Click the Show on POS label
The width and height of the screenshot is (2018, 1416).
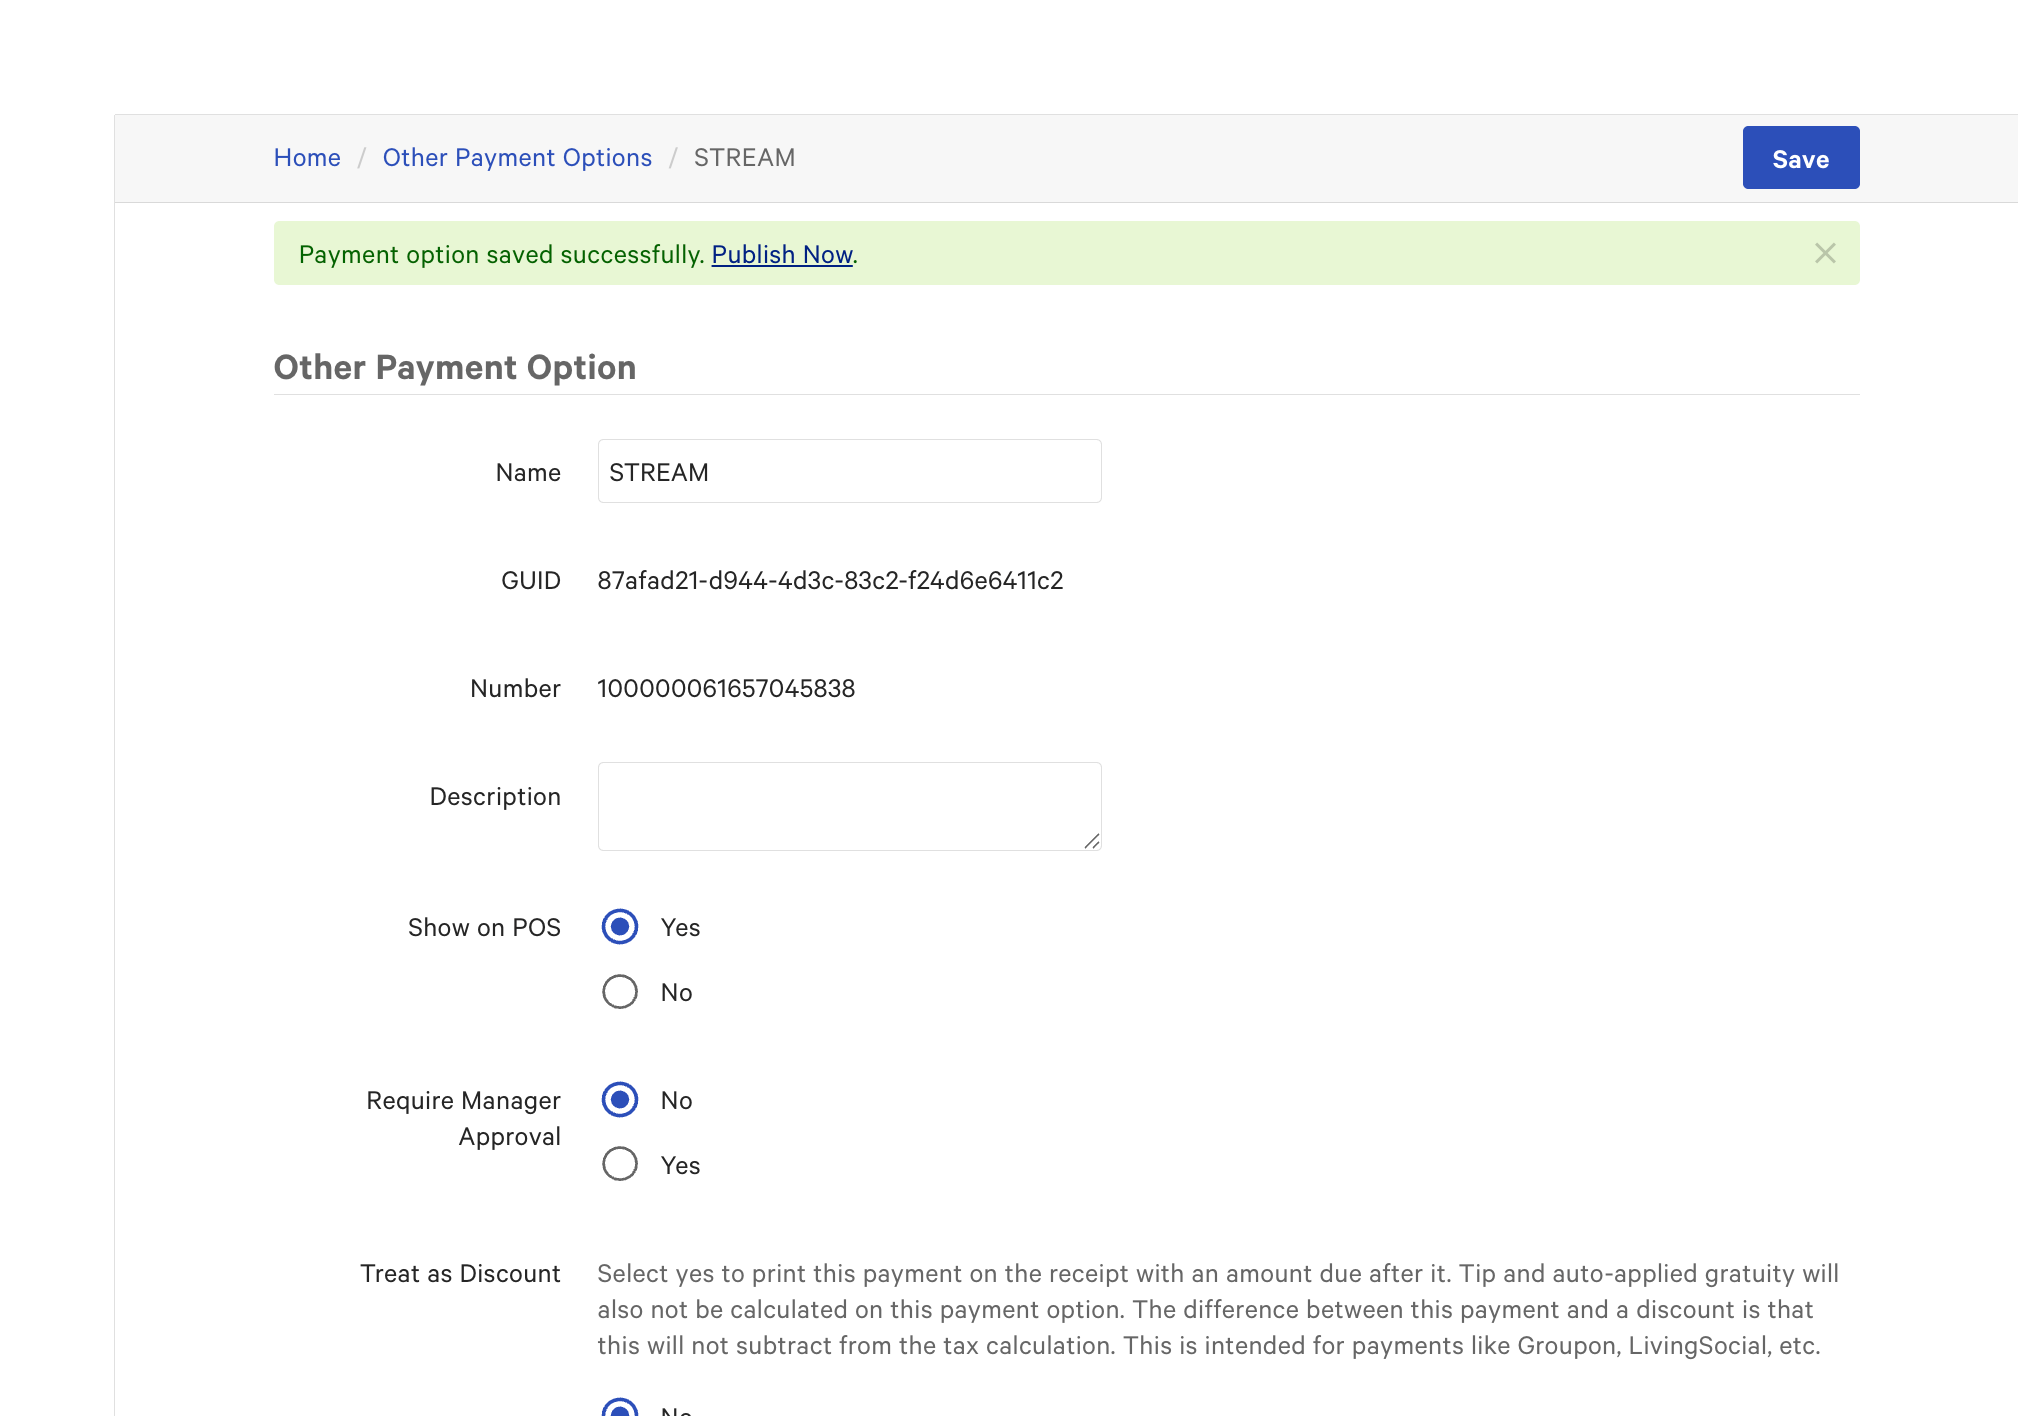(x=484, y=927)
